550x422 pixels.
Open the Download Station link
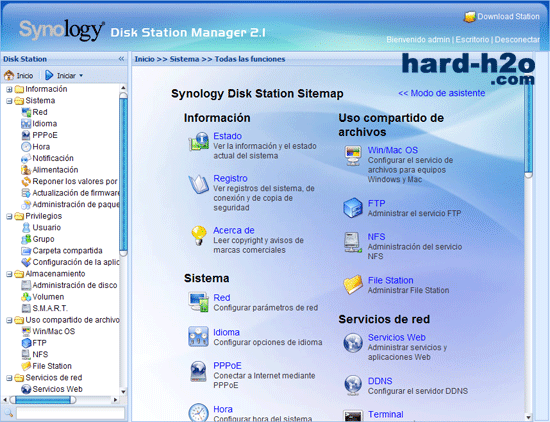click(x=508, y=16)
